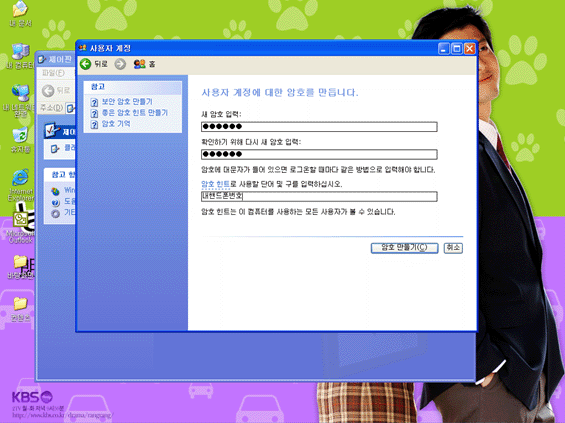Open 좋은 암호 힌트 만들기 help topic
This screenshot has width=565, height=423.
click(x=135, y=113)
